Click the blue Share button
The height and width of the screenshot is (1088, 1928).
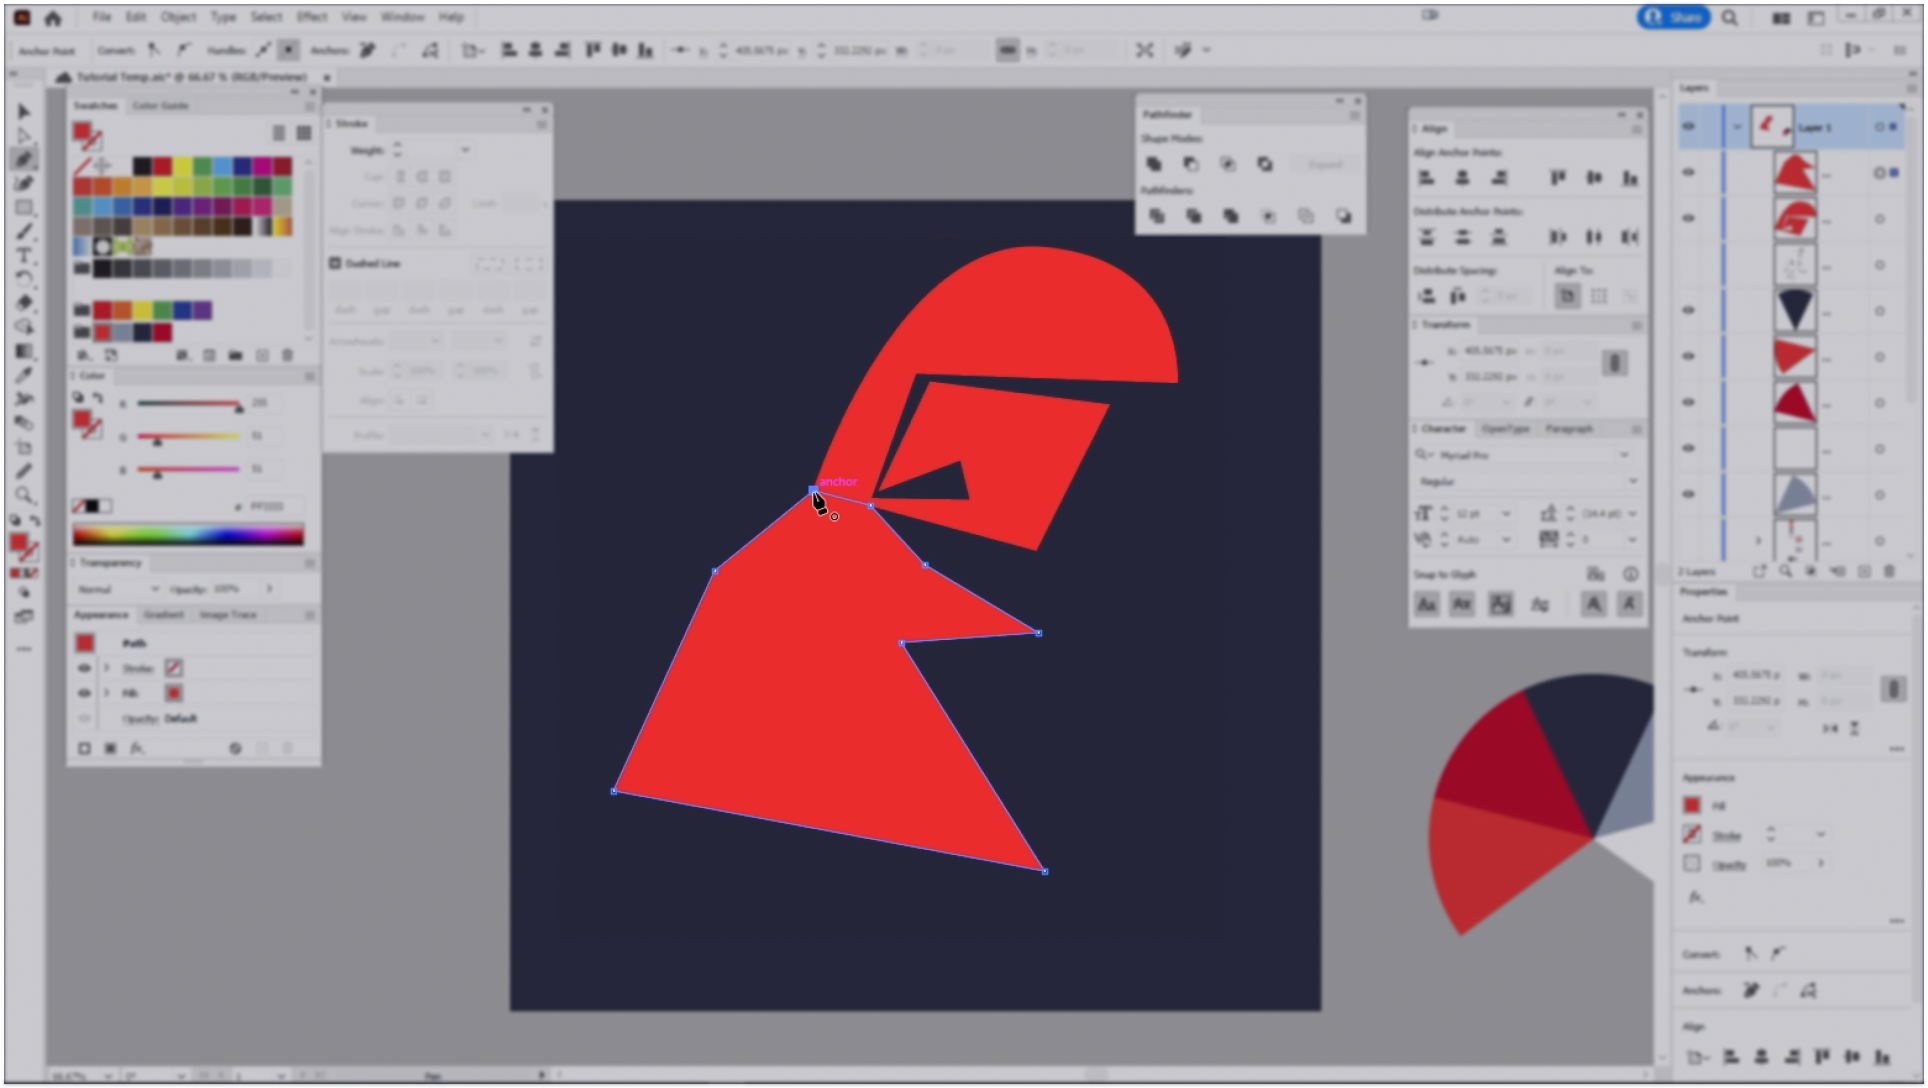[1674, 17]
